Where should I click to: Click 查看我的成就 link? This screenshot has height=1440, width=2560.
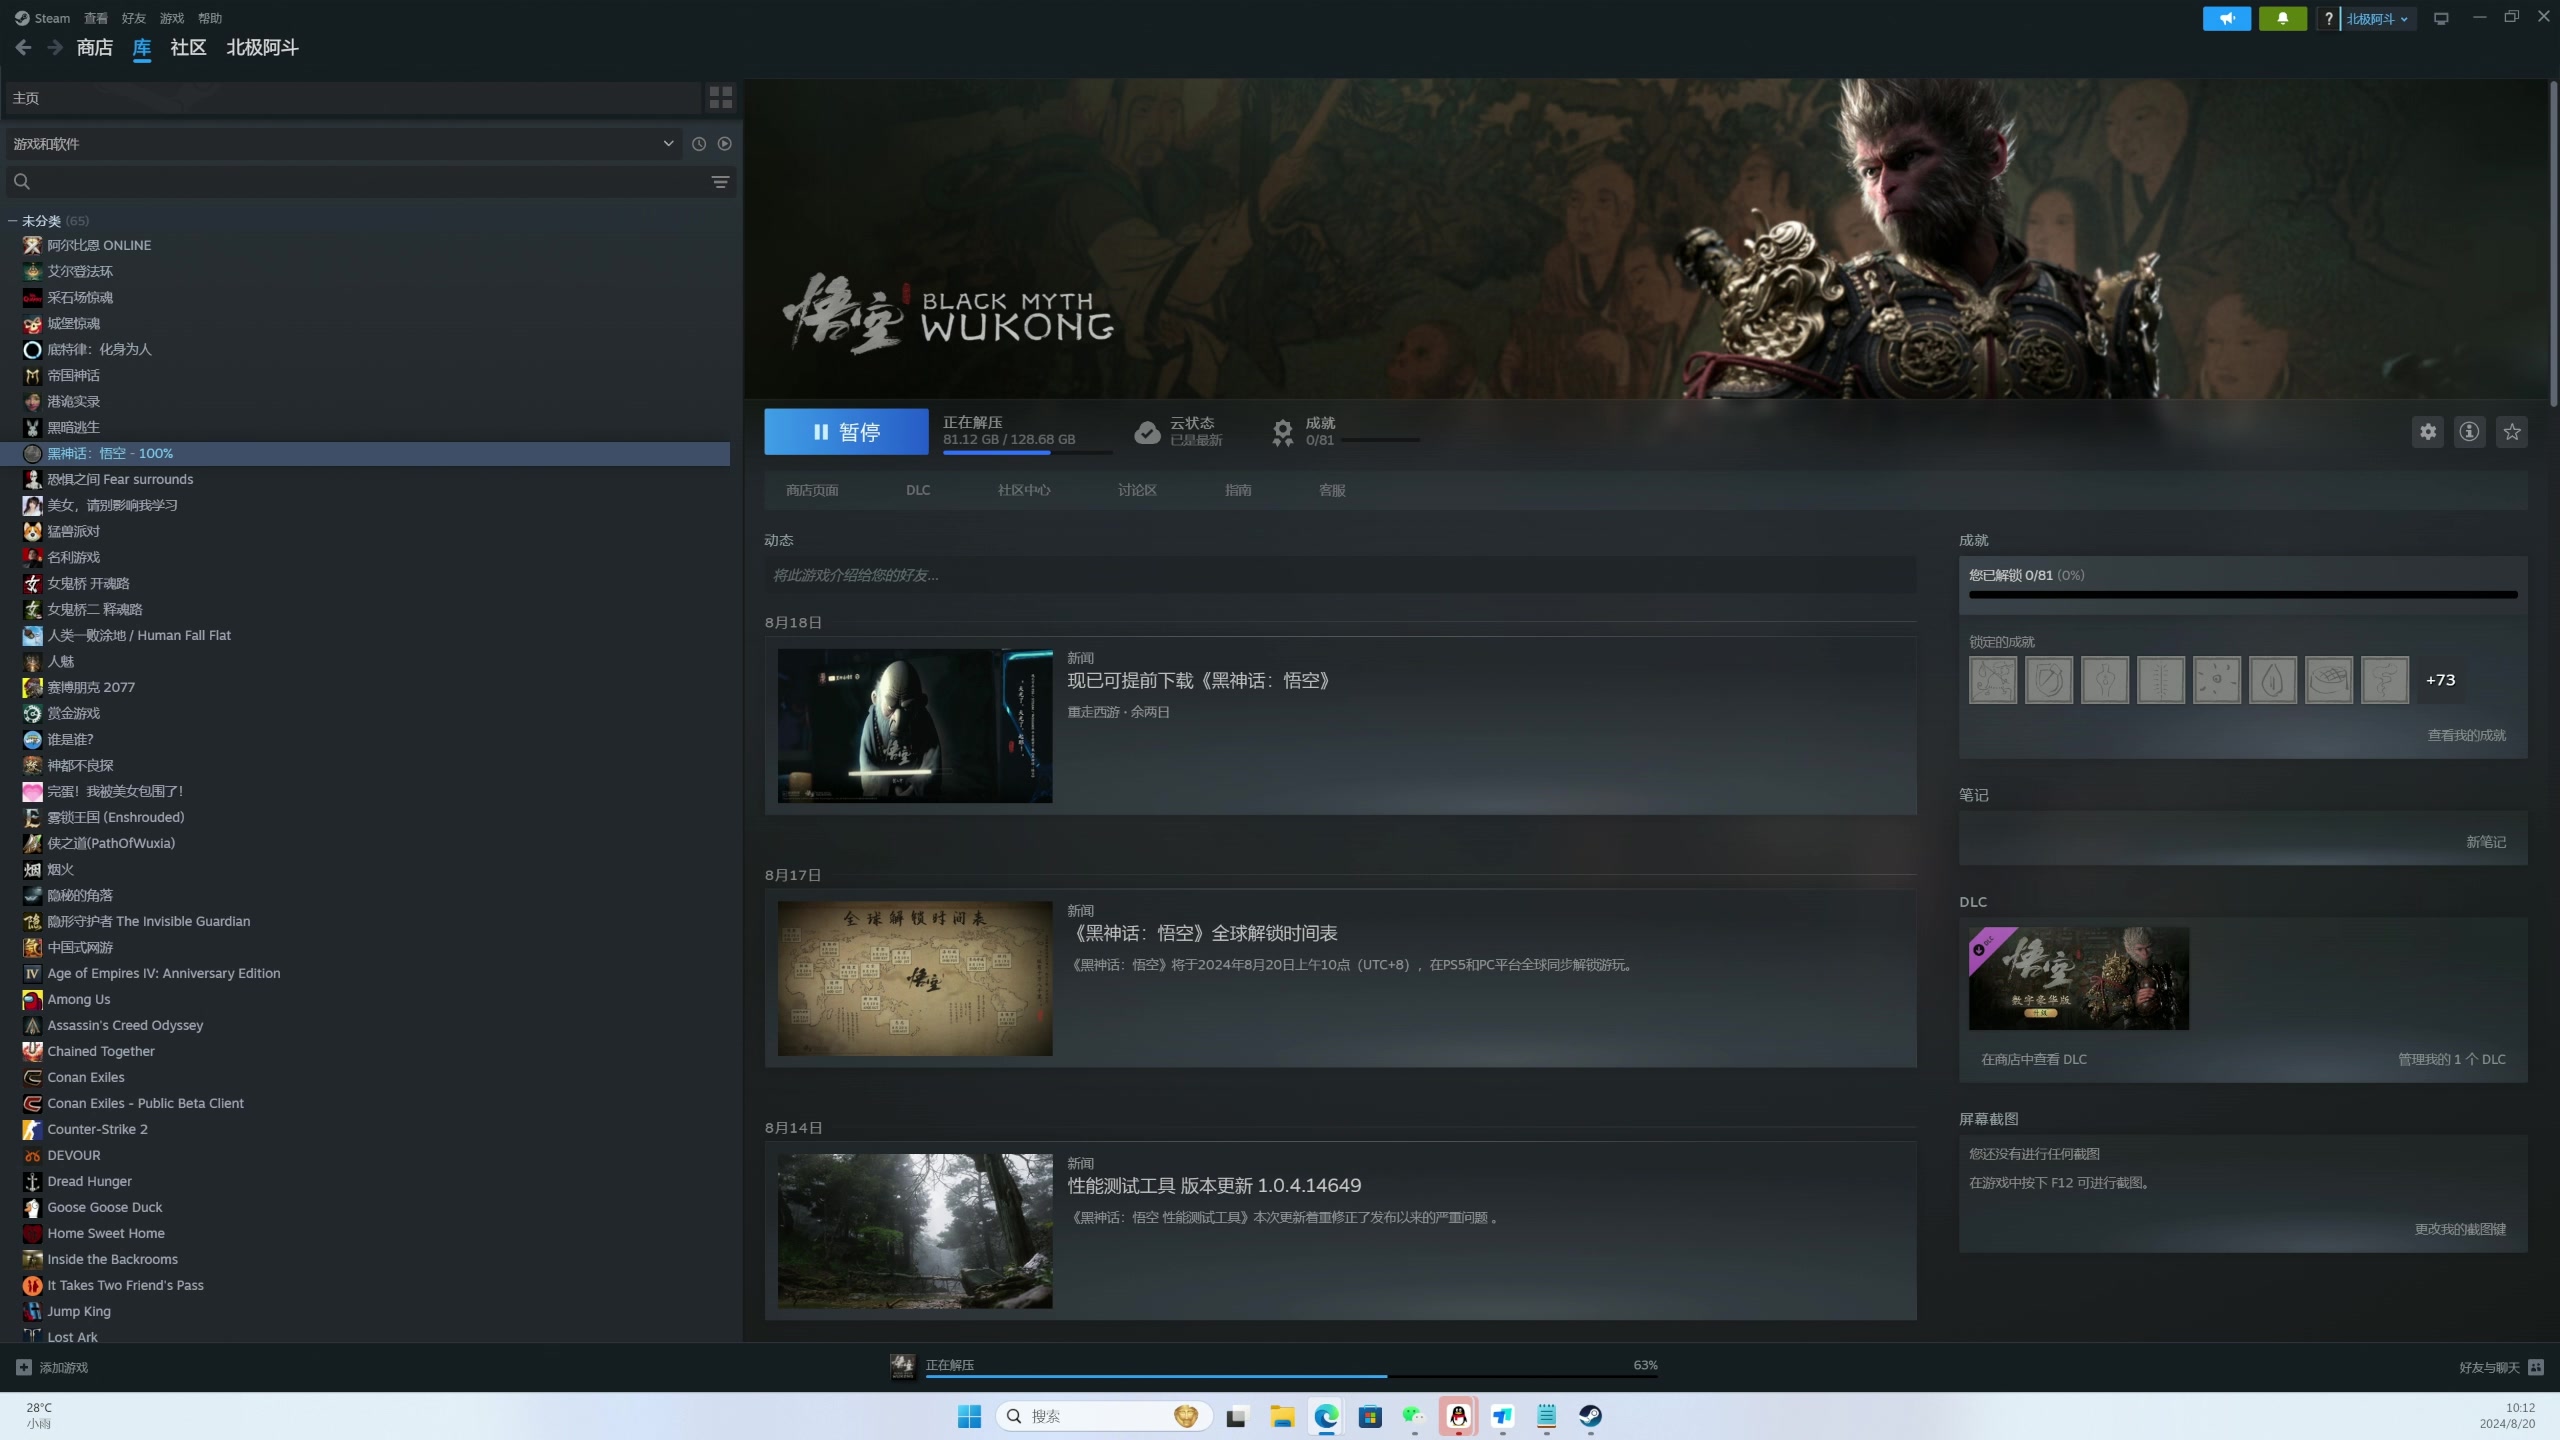tap(2467, 735)
